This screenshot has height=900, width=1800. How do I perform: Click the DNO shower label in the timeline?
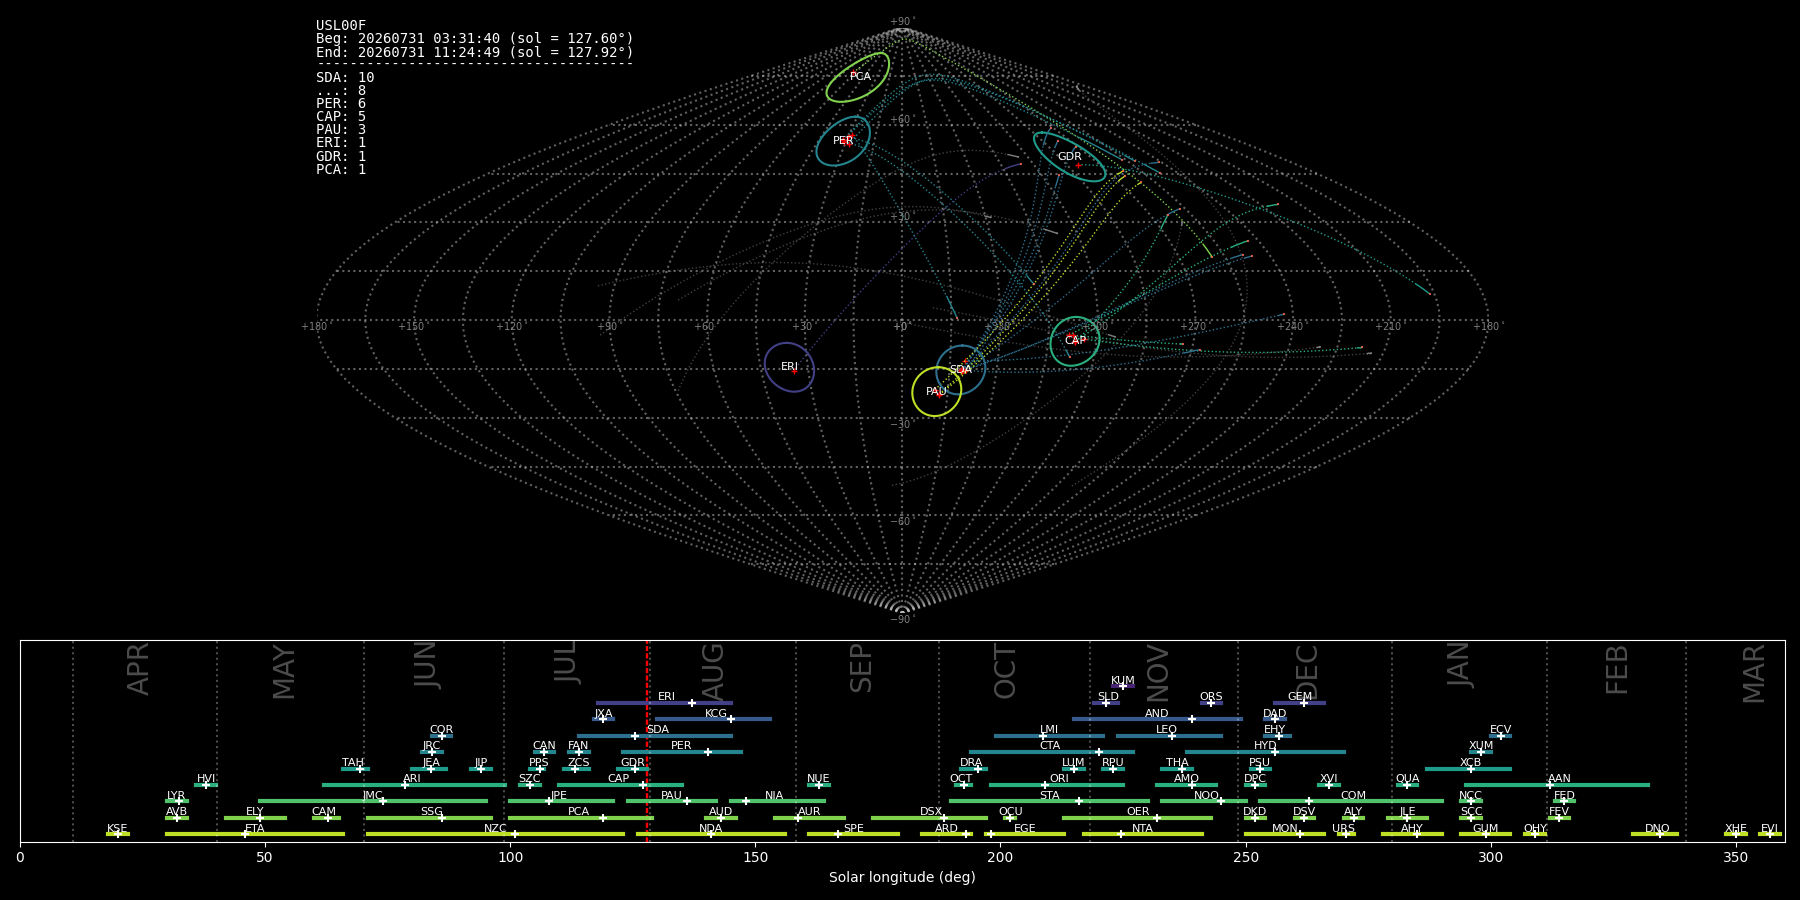tap(1657, 829)
